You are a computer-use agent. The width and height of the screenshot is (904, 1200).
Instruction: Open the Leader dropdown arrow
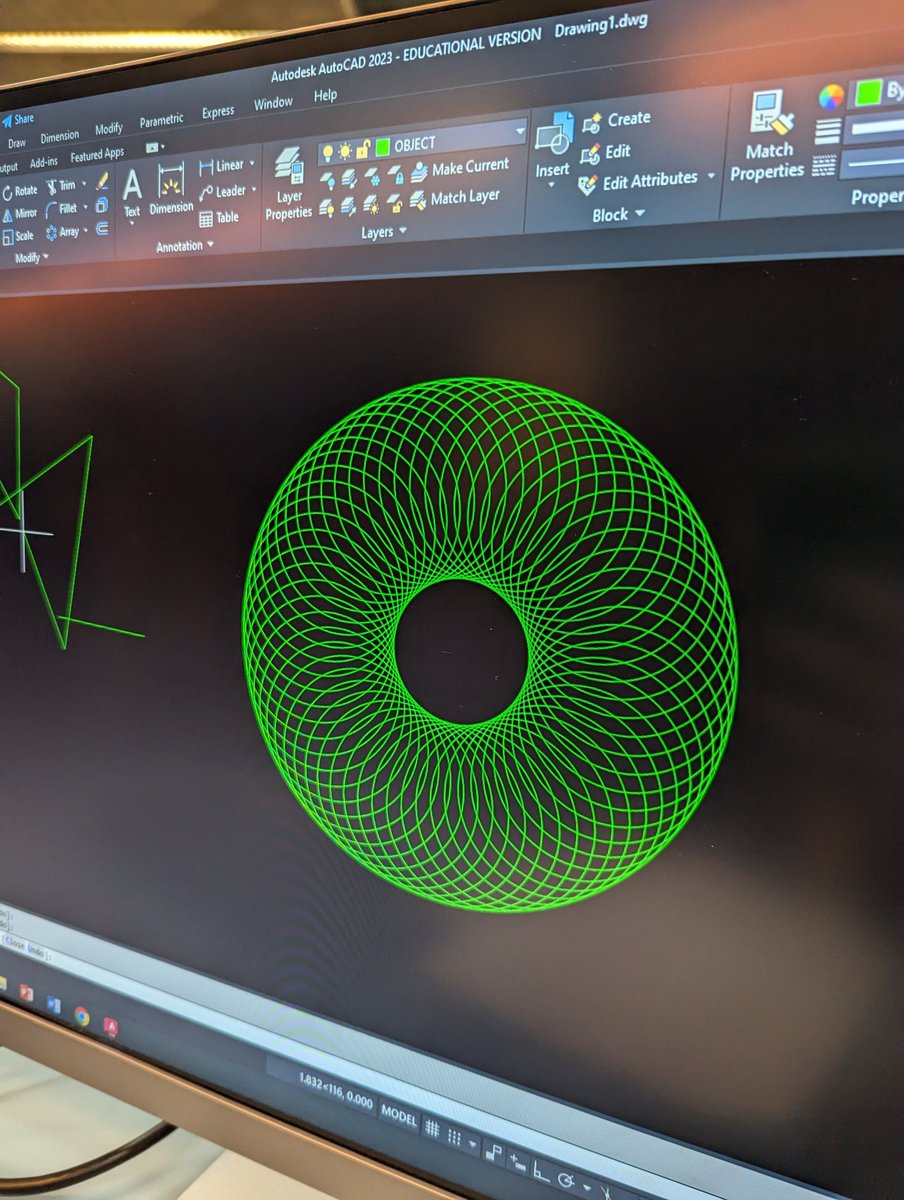click(254, 189)
